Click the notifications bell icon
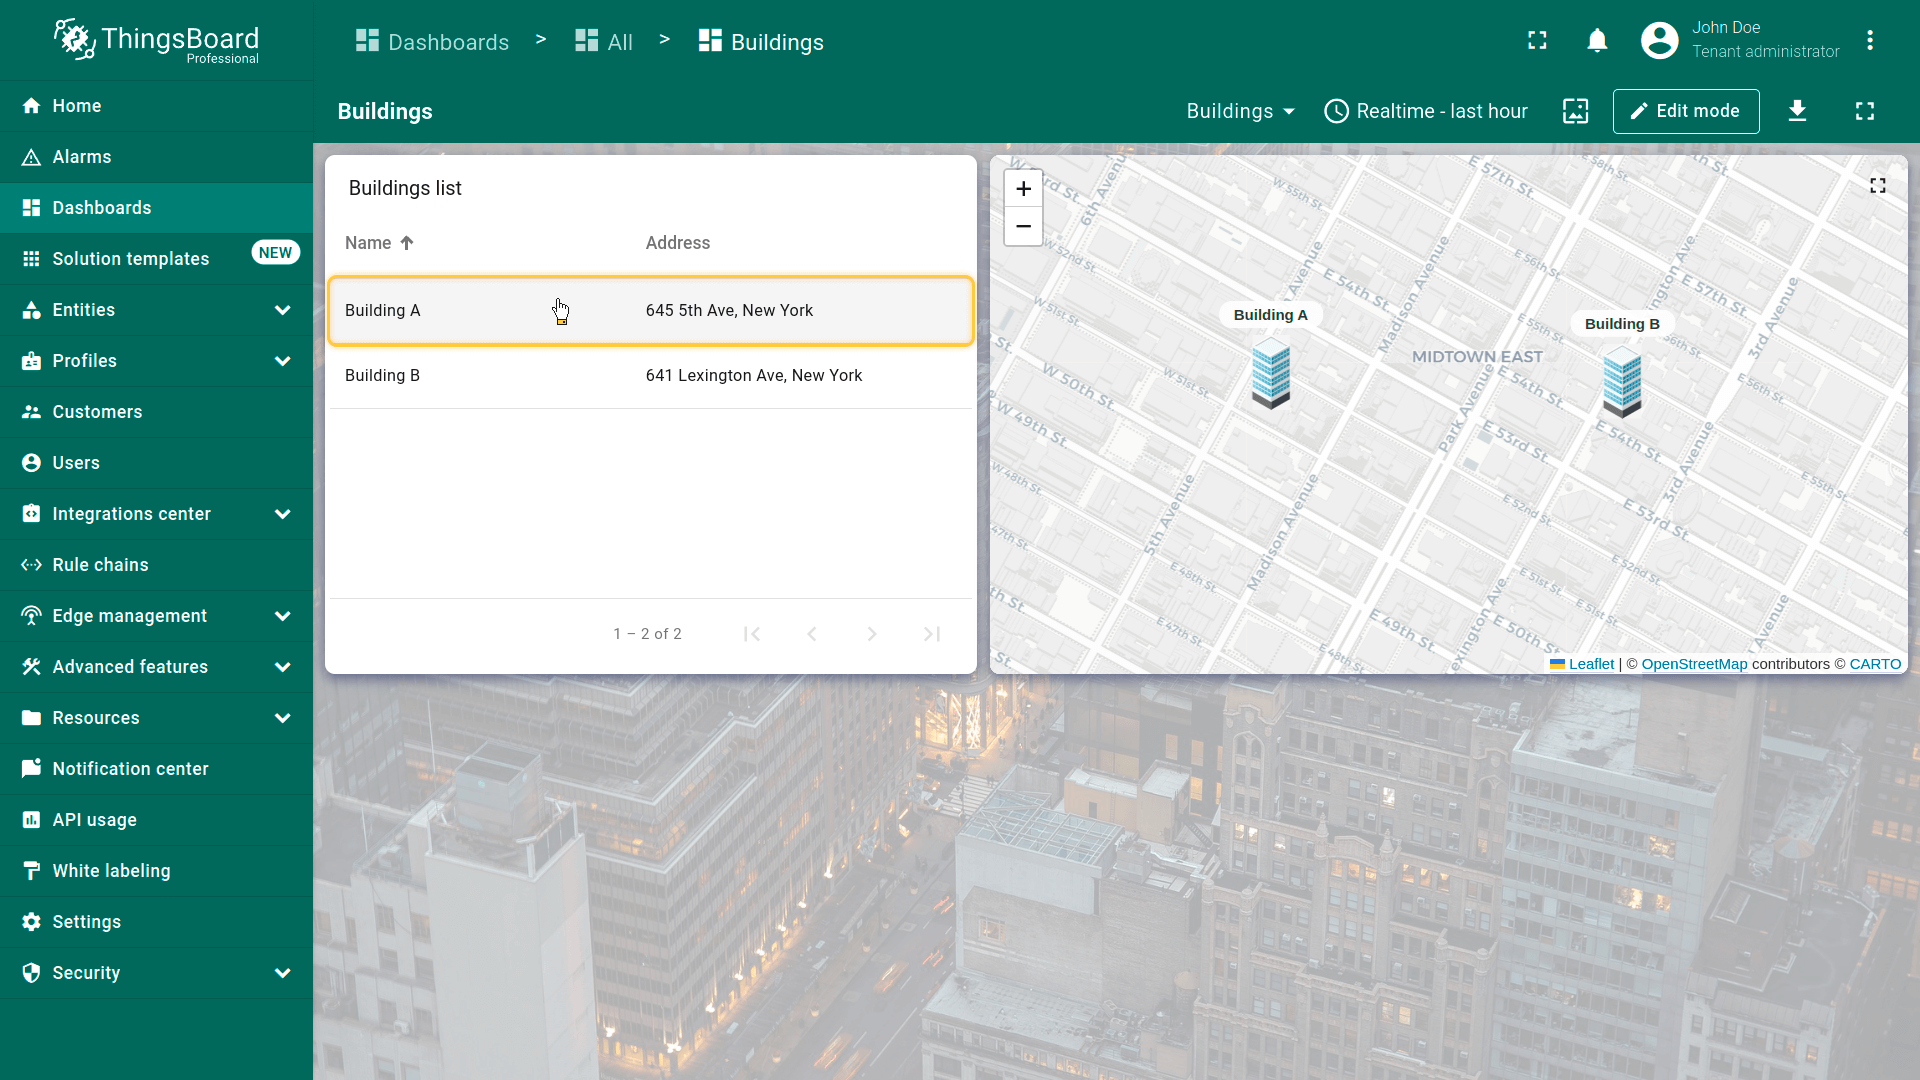 point(1597,41)
